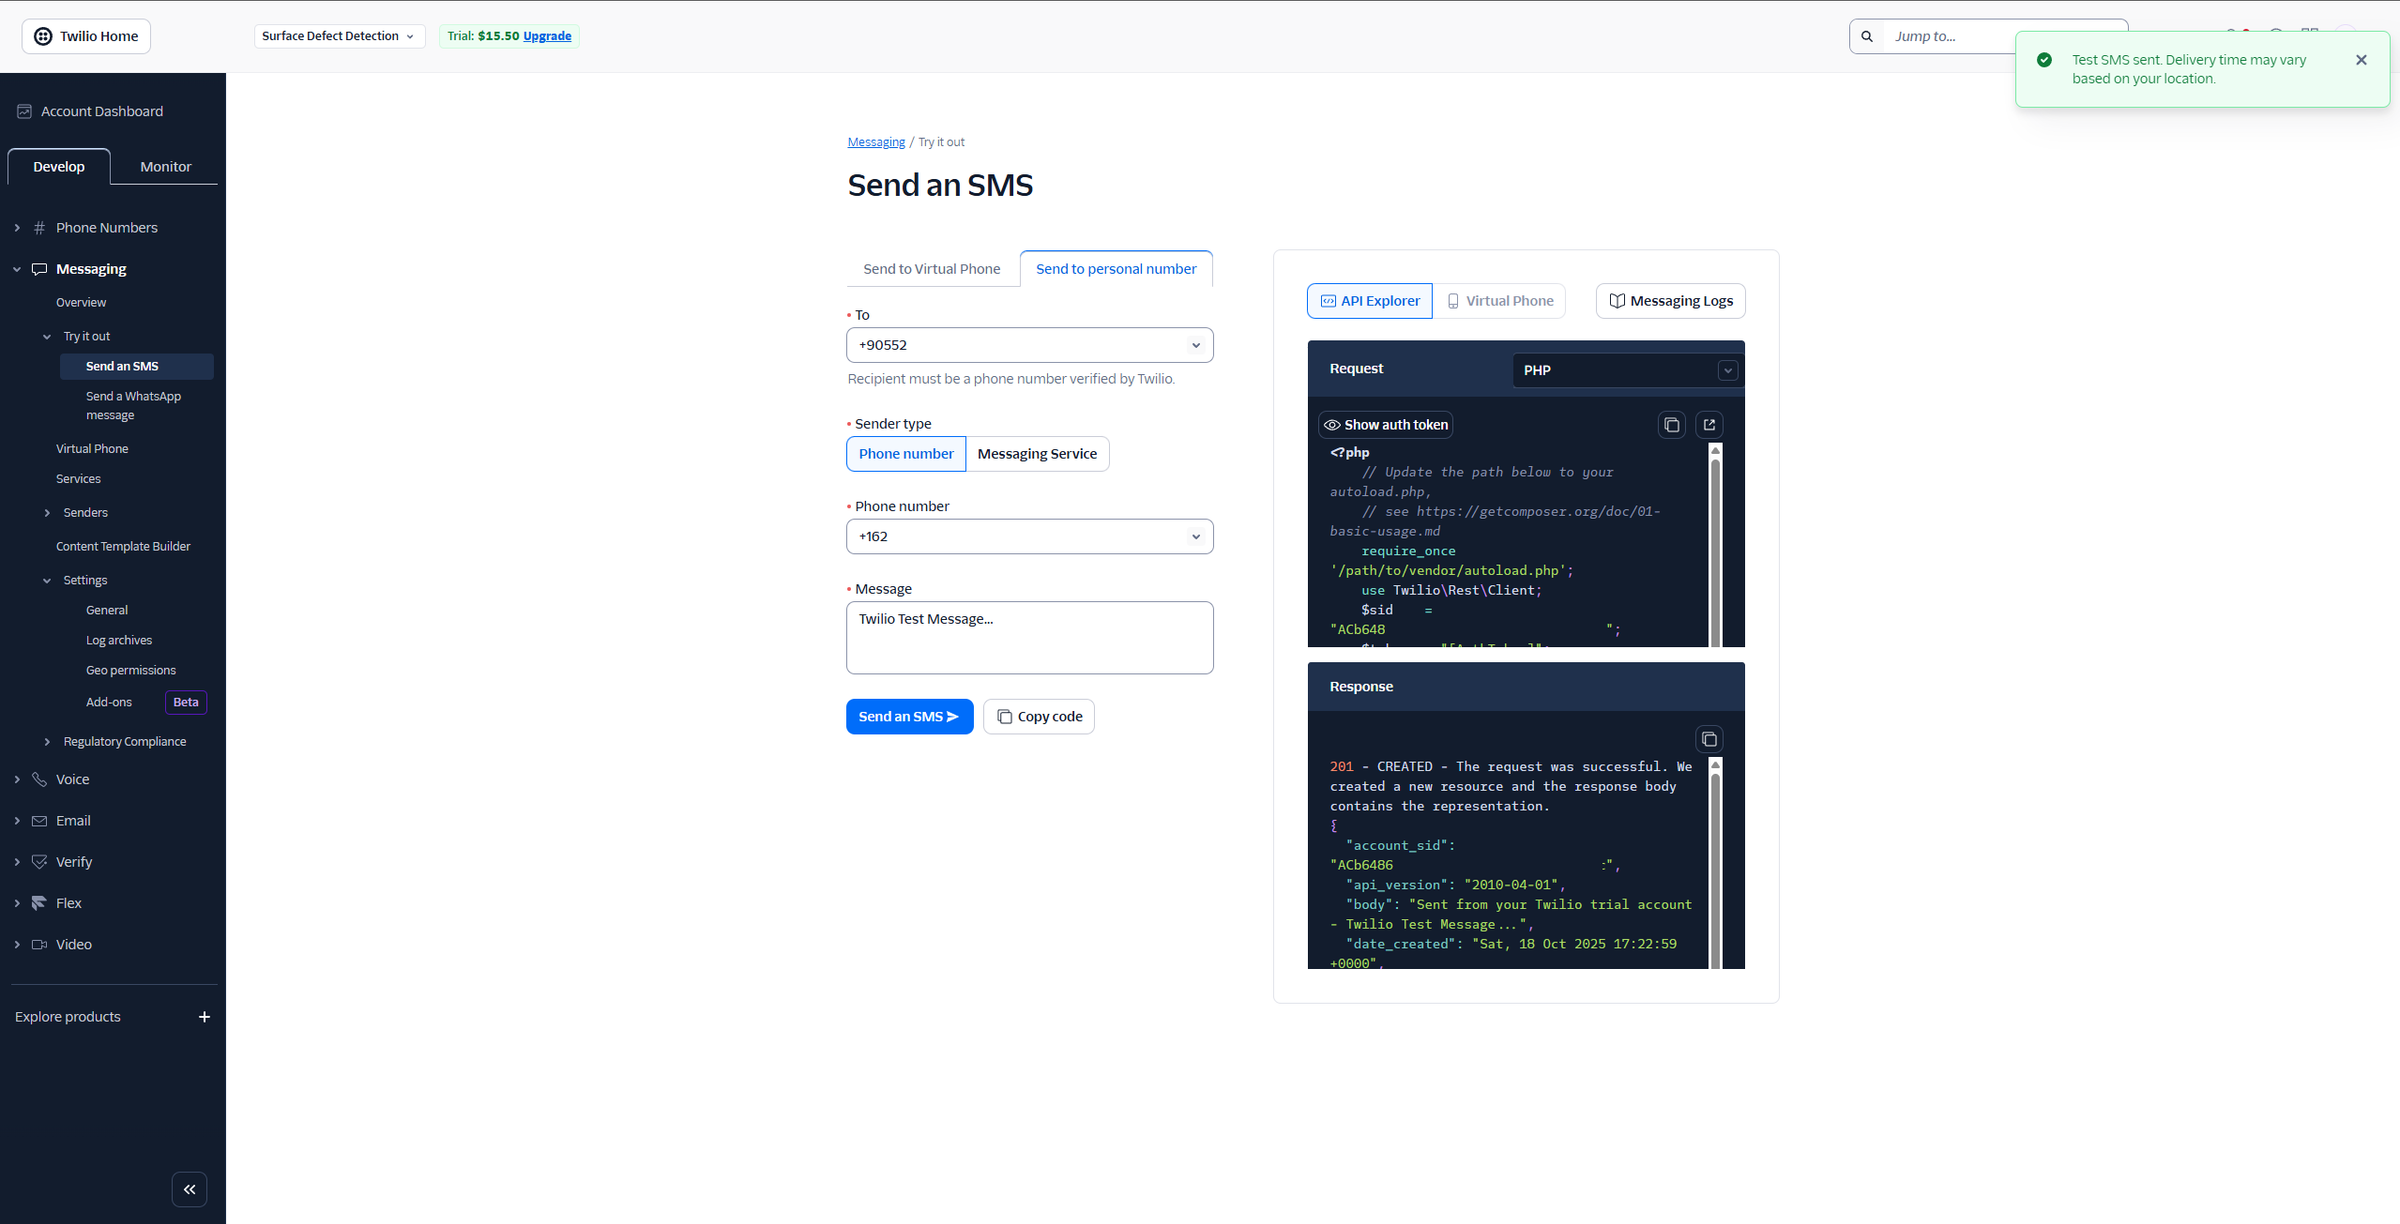This screenshot has height=1224, width=2400.
Task: Open the sender Phone number dropdown
Action: [1029, 537]
